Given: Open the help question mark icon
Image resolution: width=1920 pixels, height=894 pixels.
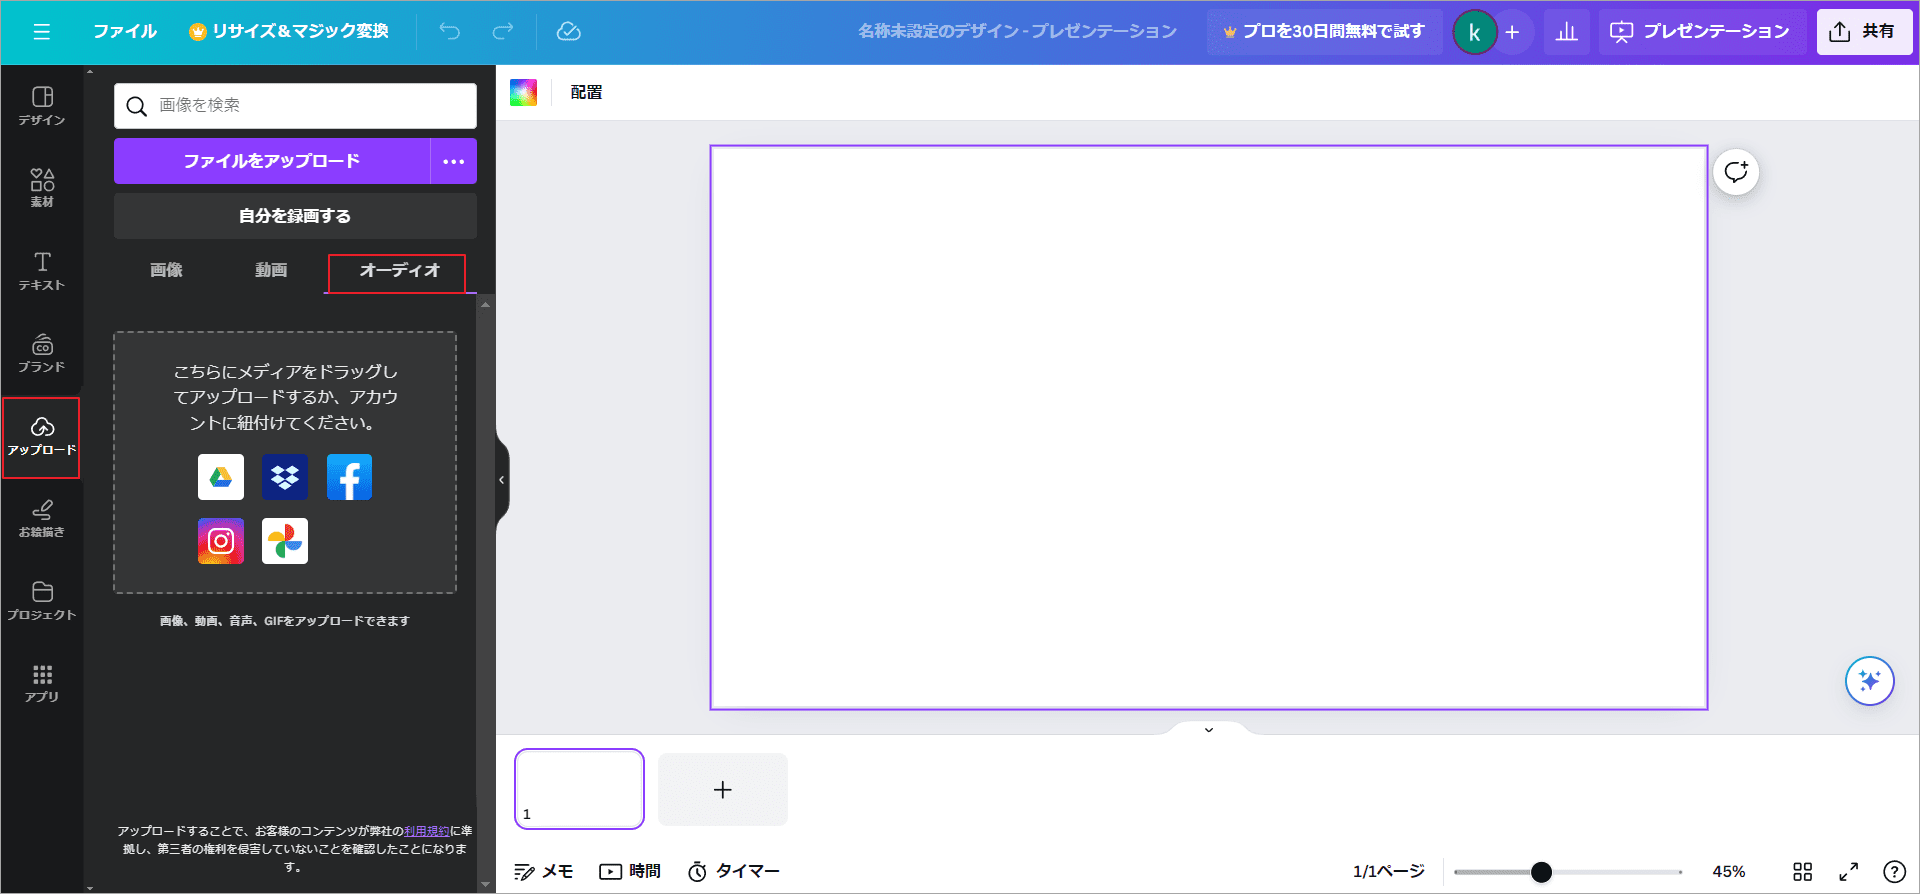Looking at the screenshot, I should 1894,872.
